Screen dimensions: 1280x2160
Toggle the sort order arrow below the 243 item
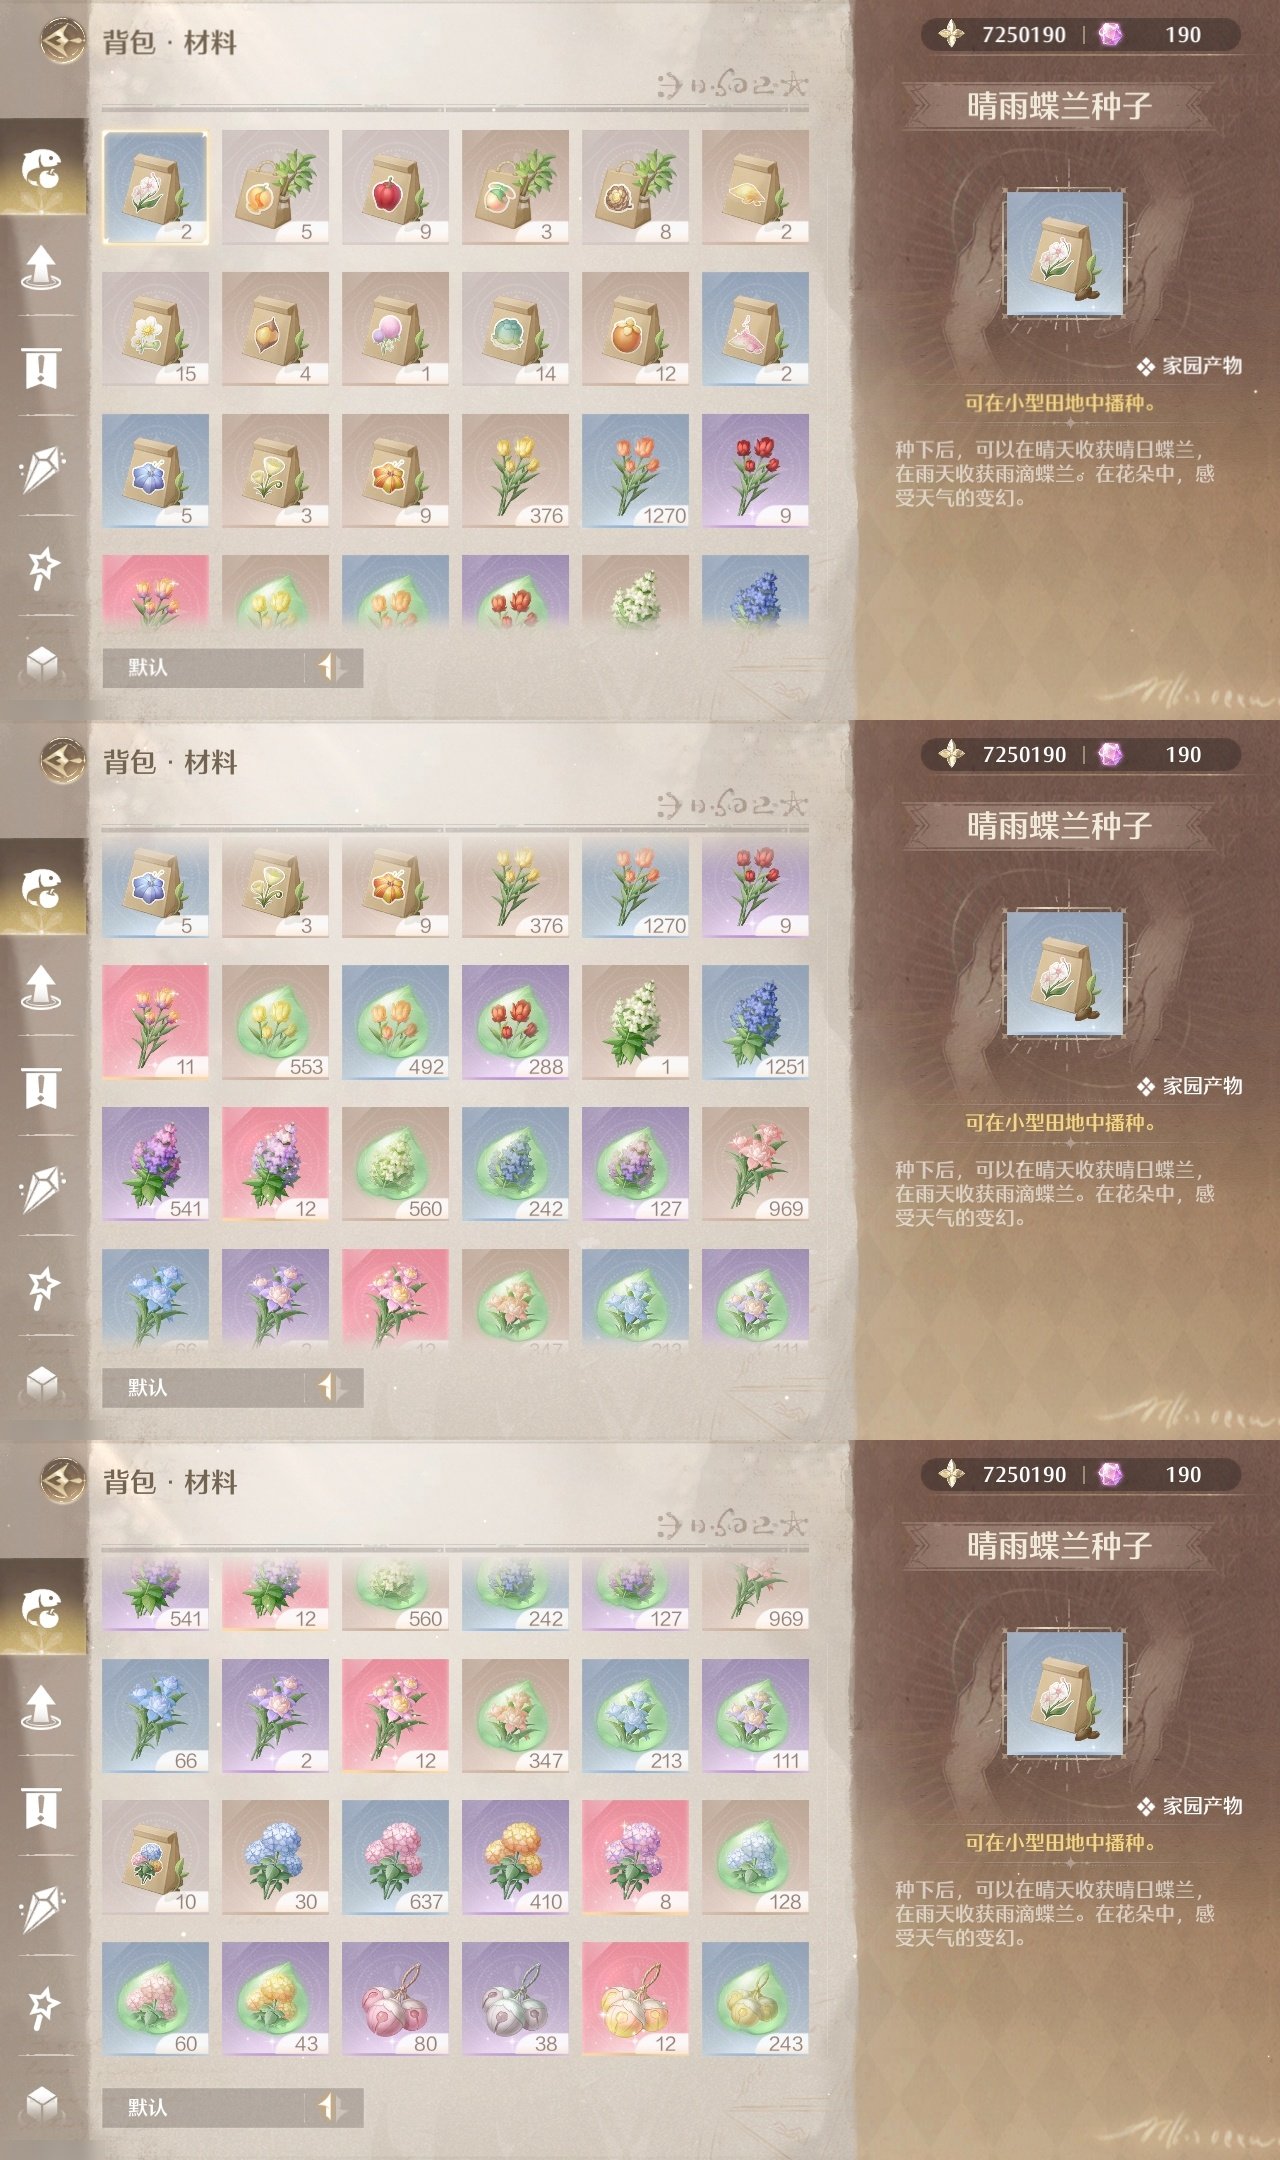click(332, 2107)
